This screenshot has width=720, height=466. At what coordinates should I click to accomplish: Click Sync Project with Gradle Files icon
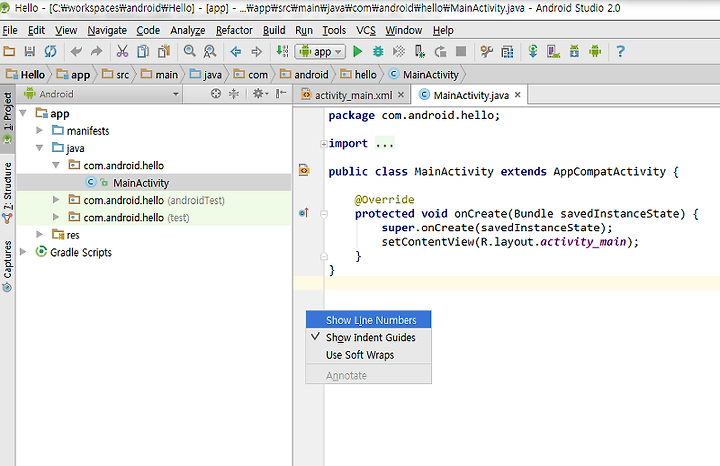pyautogui.click(x=533, y=51)
